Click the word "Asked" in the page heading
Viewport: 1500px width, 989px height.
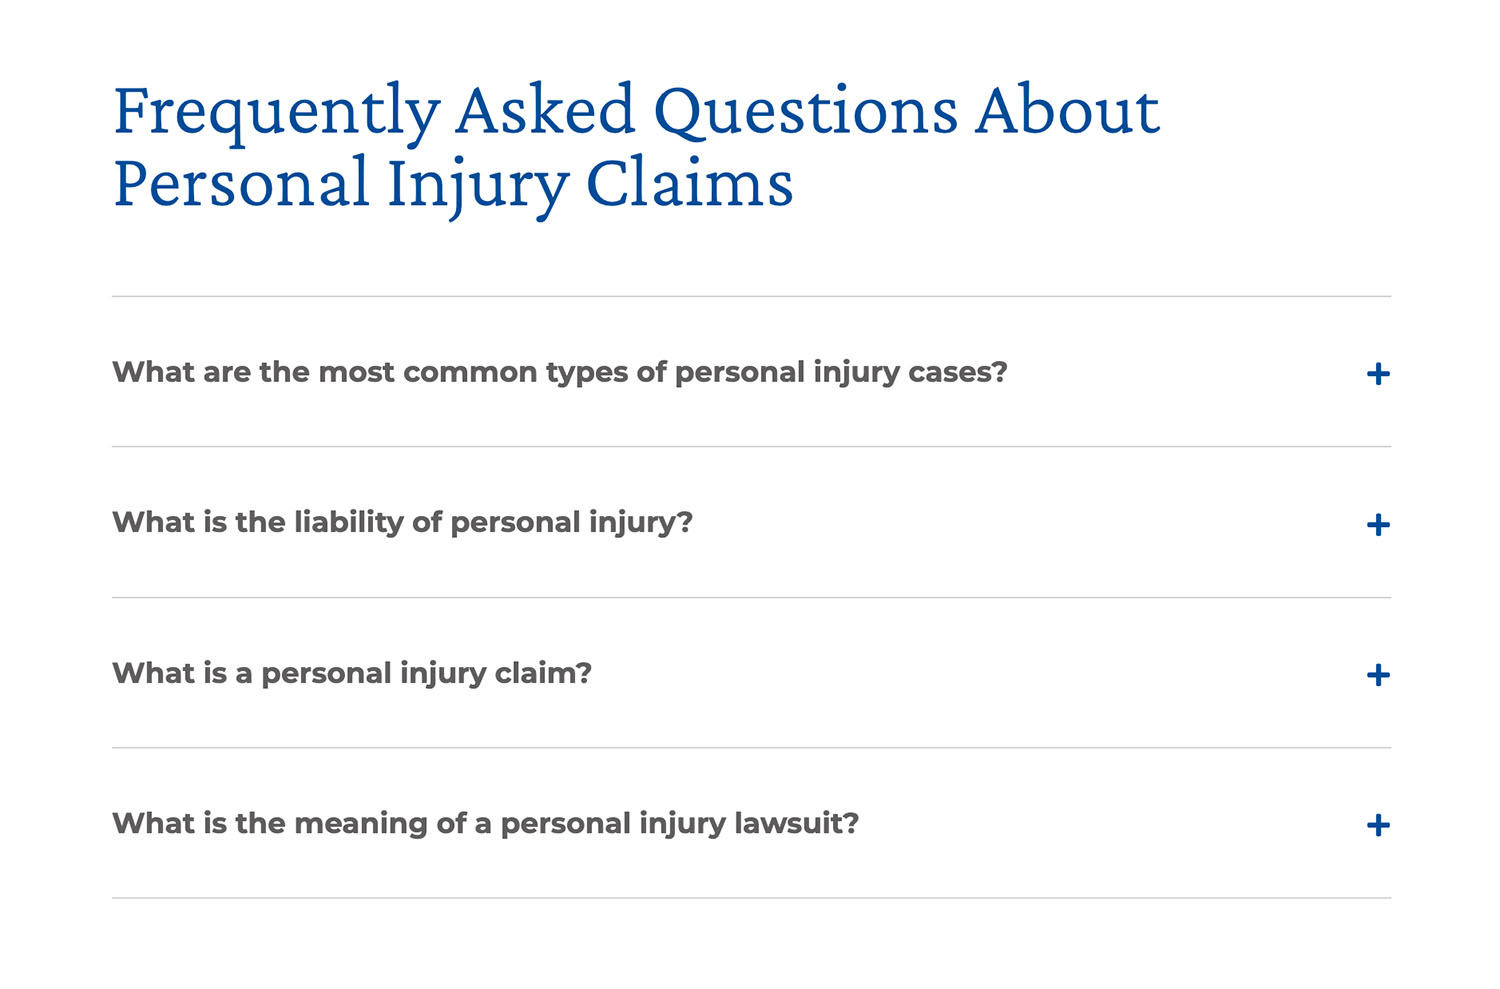tap(546, 111)
